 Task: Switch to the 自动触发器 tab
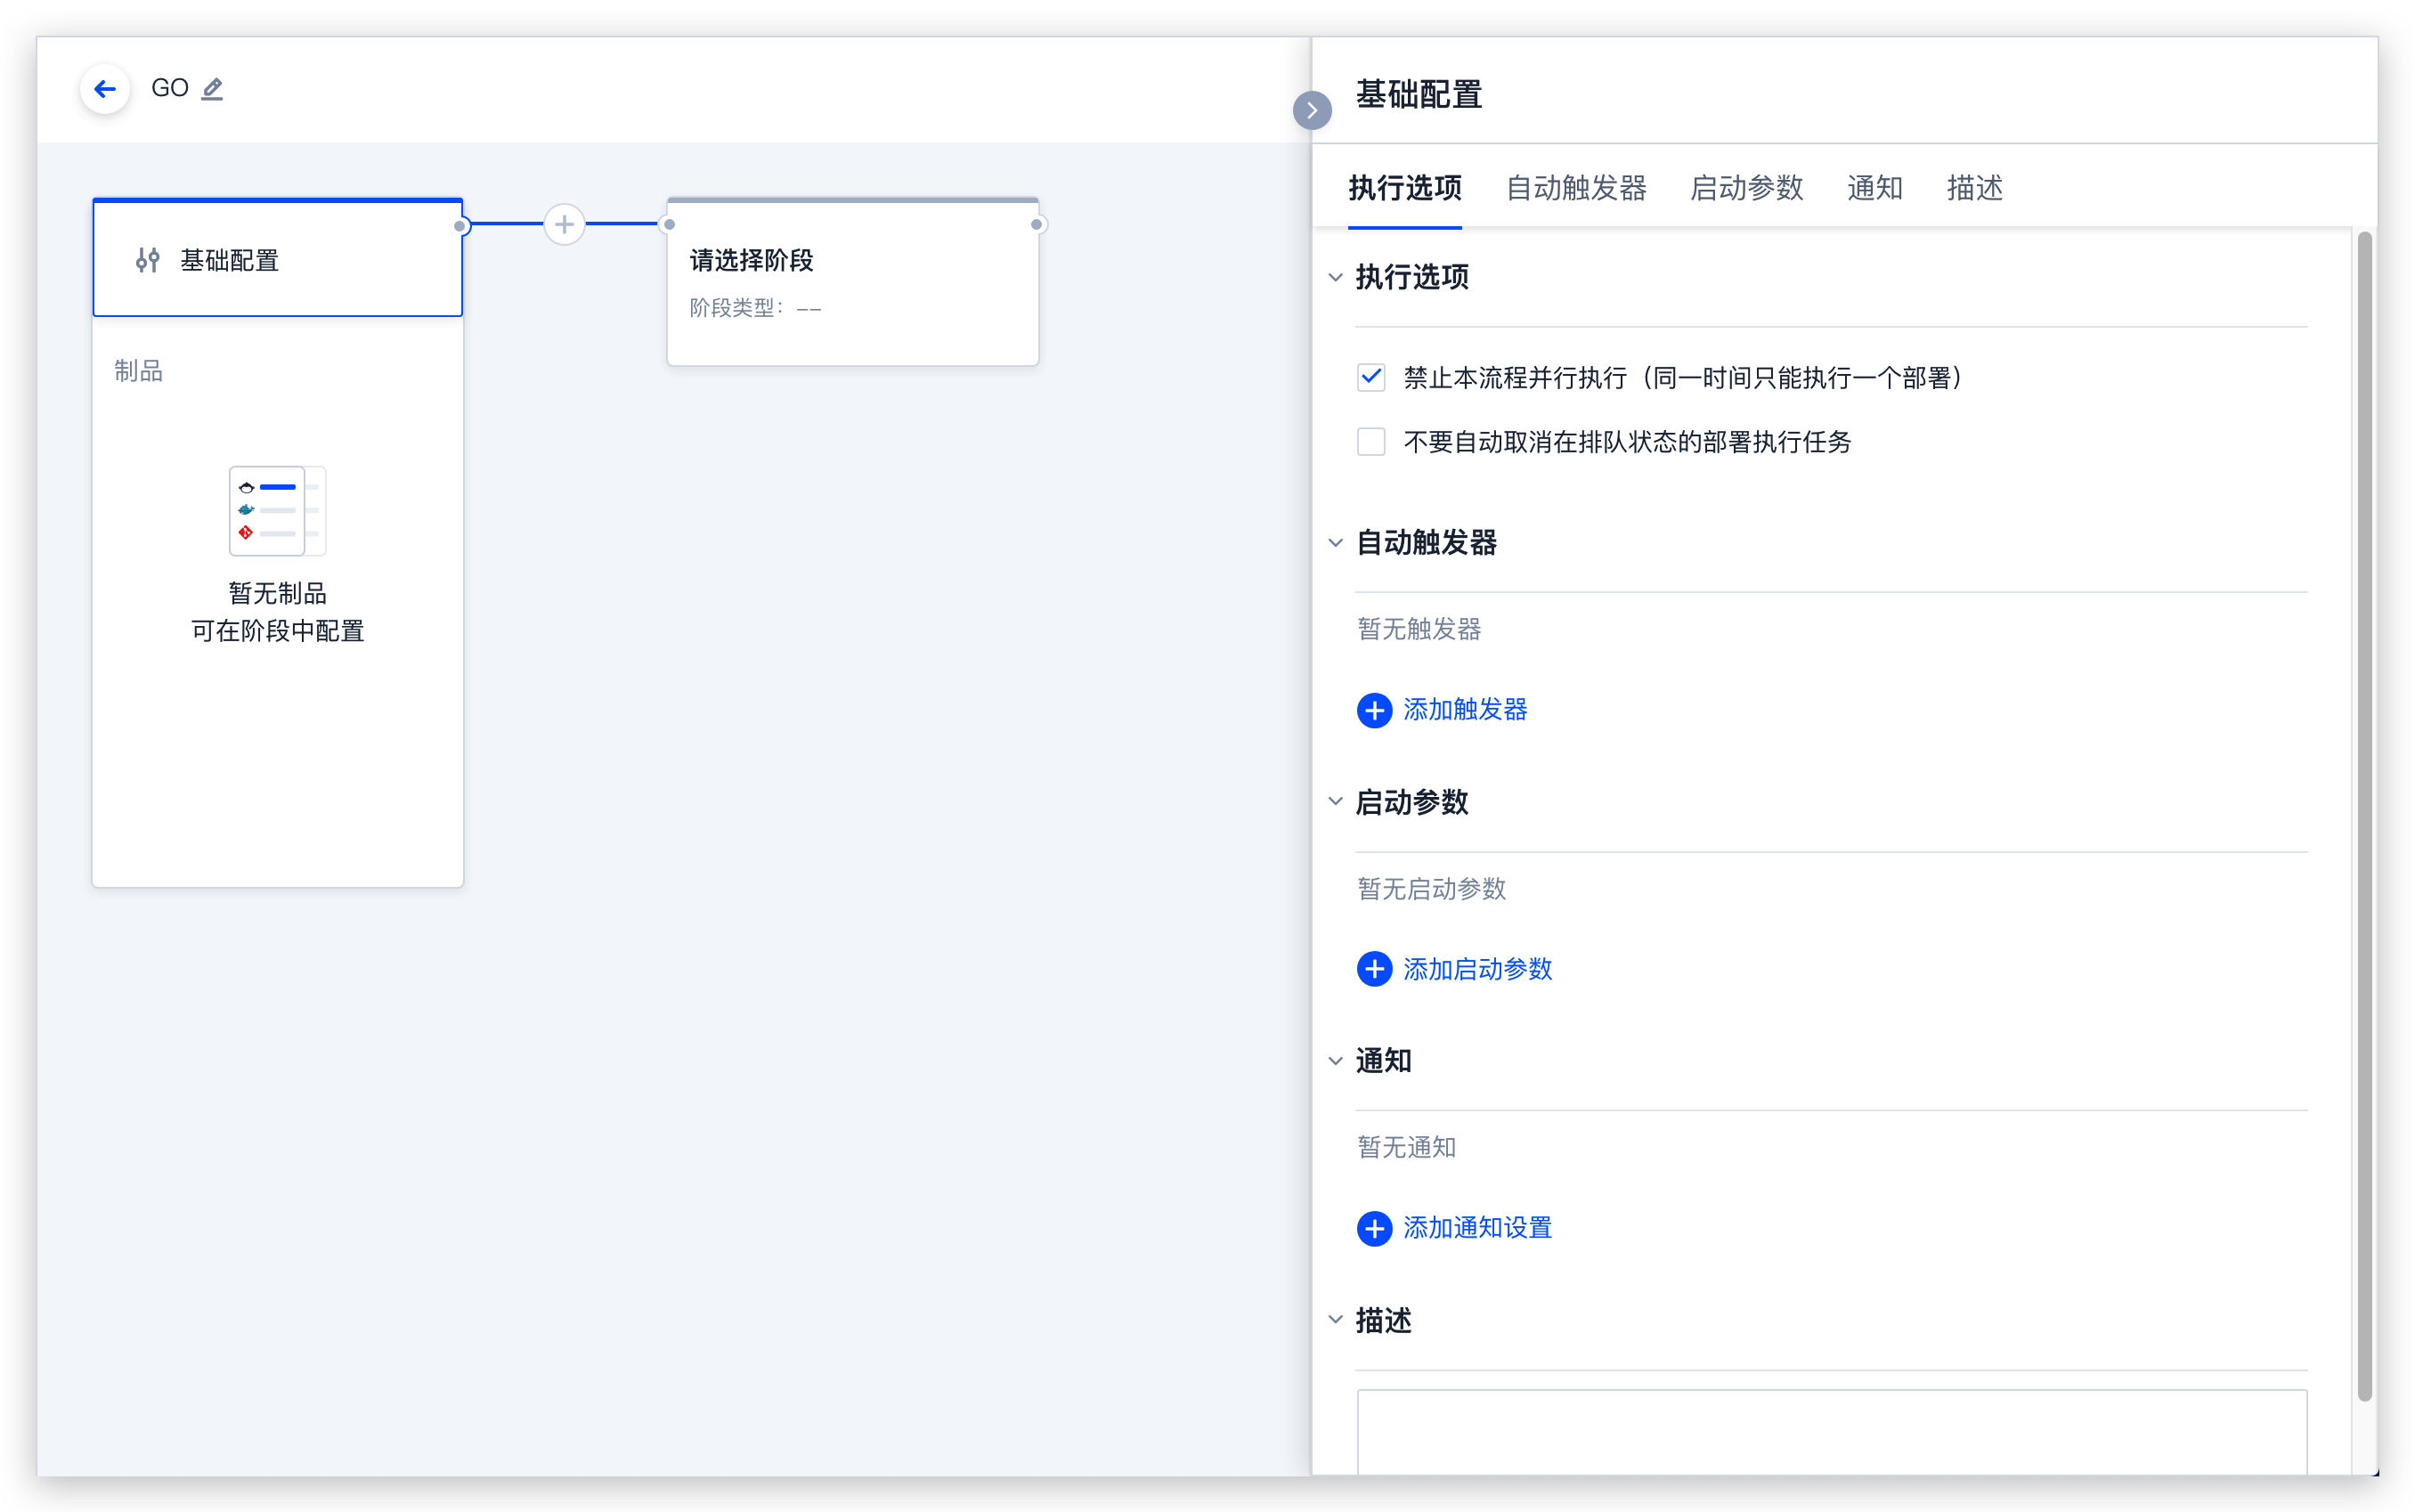coord(1576,188)
